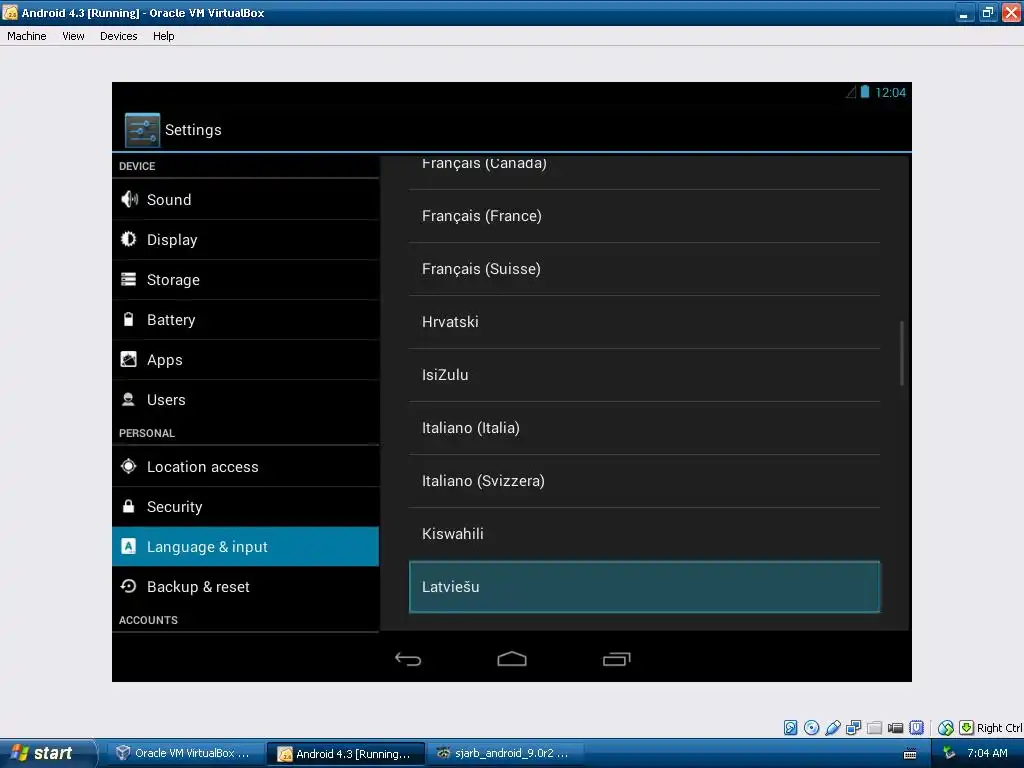Open the View menu
Image resolution: width=1024 pixels, height=768 pixels.
[x=73, y=36]
